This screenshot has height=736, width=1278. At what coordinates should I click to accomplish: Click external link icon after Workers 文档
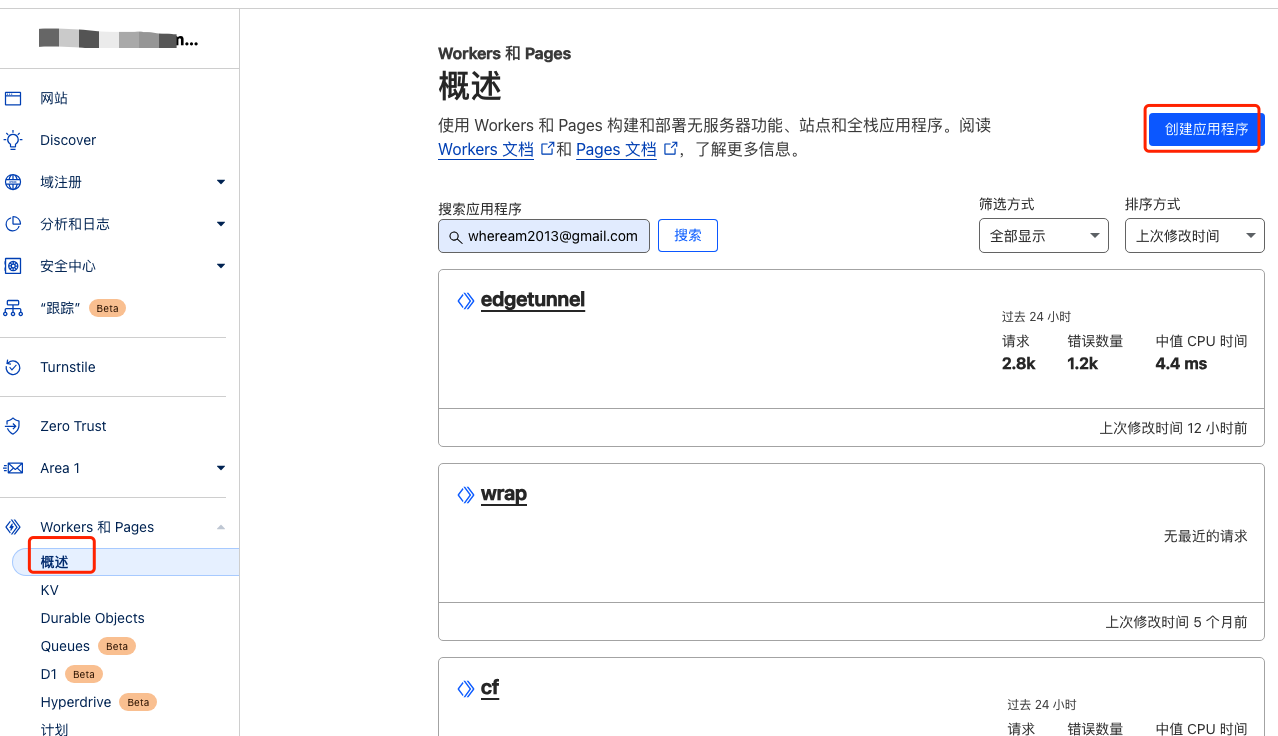point(547,148)
